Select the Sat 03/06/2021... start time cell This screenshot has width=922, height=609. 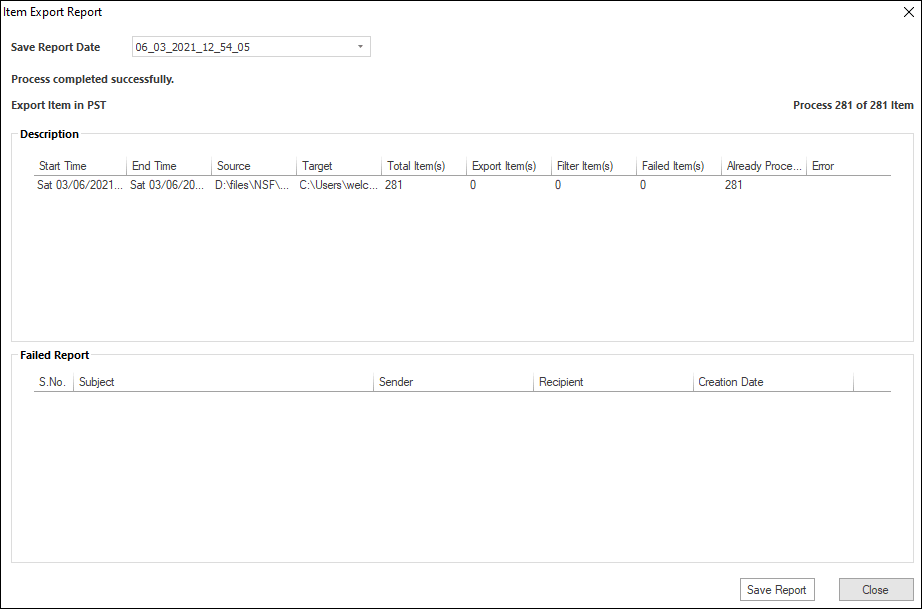[80, 185]
